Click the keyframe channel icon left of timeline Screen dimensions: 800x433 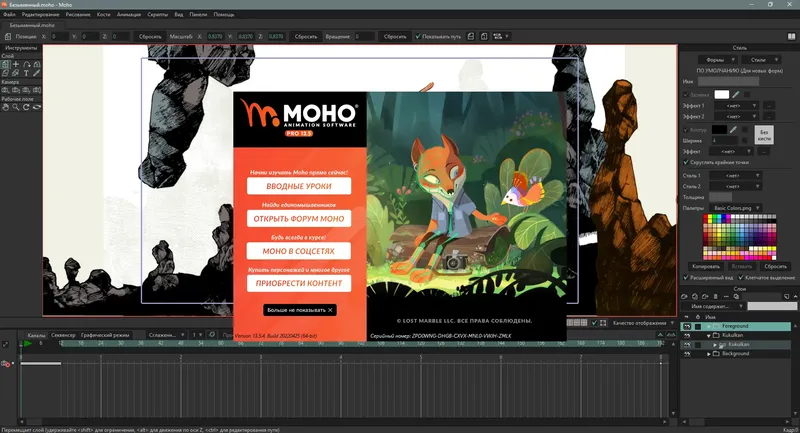(x=6, y=364)
